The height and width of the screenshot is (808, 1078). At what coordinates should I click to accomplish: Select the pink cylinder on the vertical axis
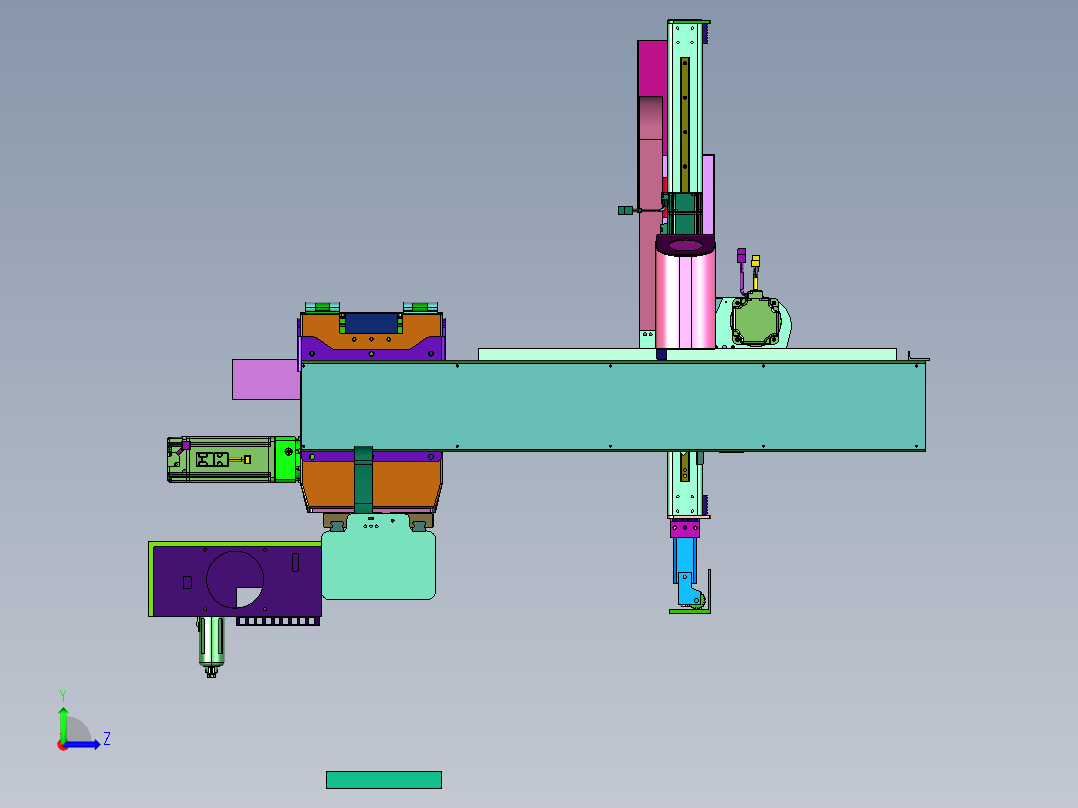click(685, 300)
